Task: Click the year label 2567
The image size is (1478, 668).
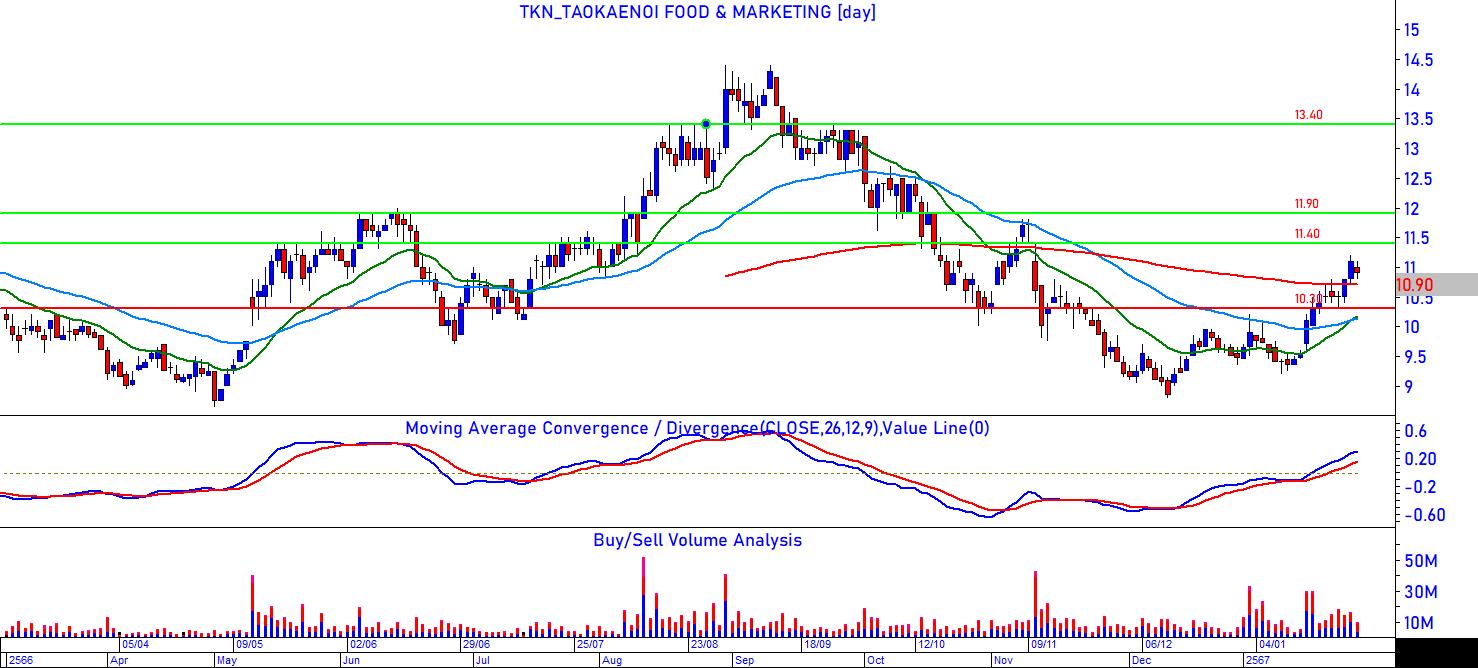Action: (1257, 660)
